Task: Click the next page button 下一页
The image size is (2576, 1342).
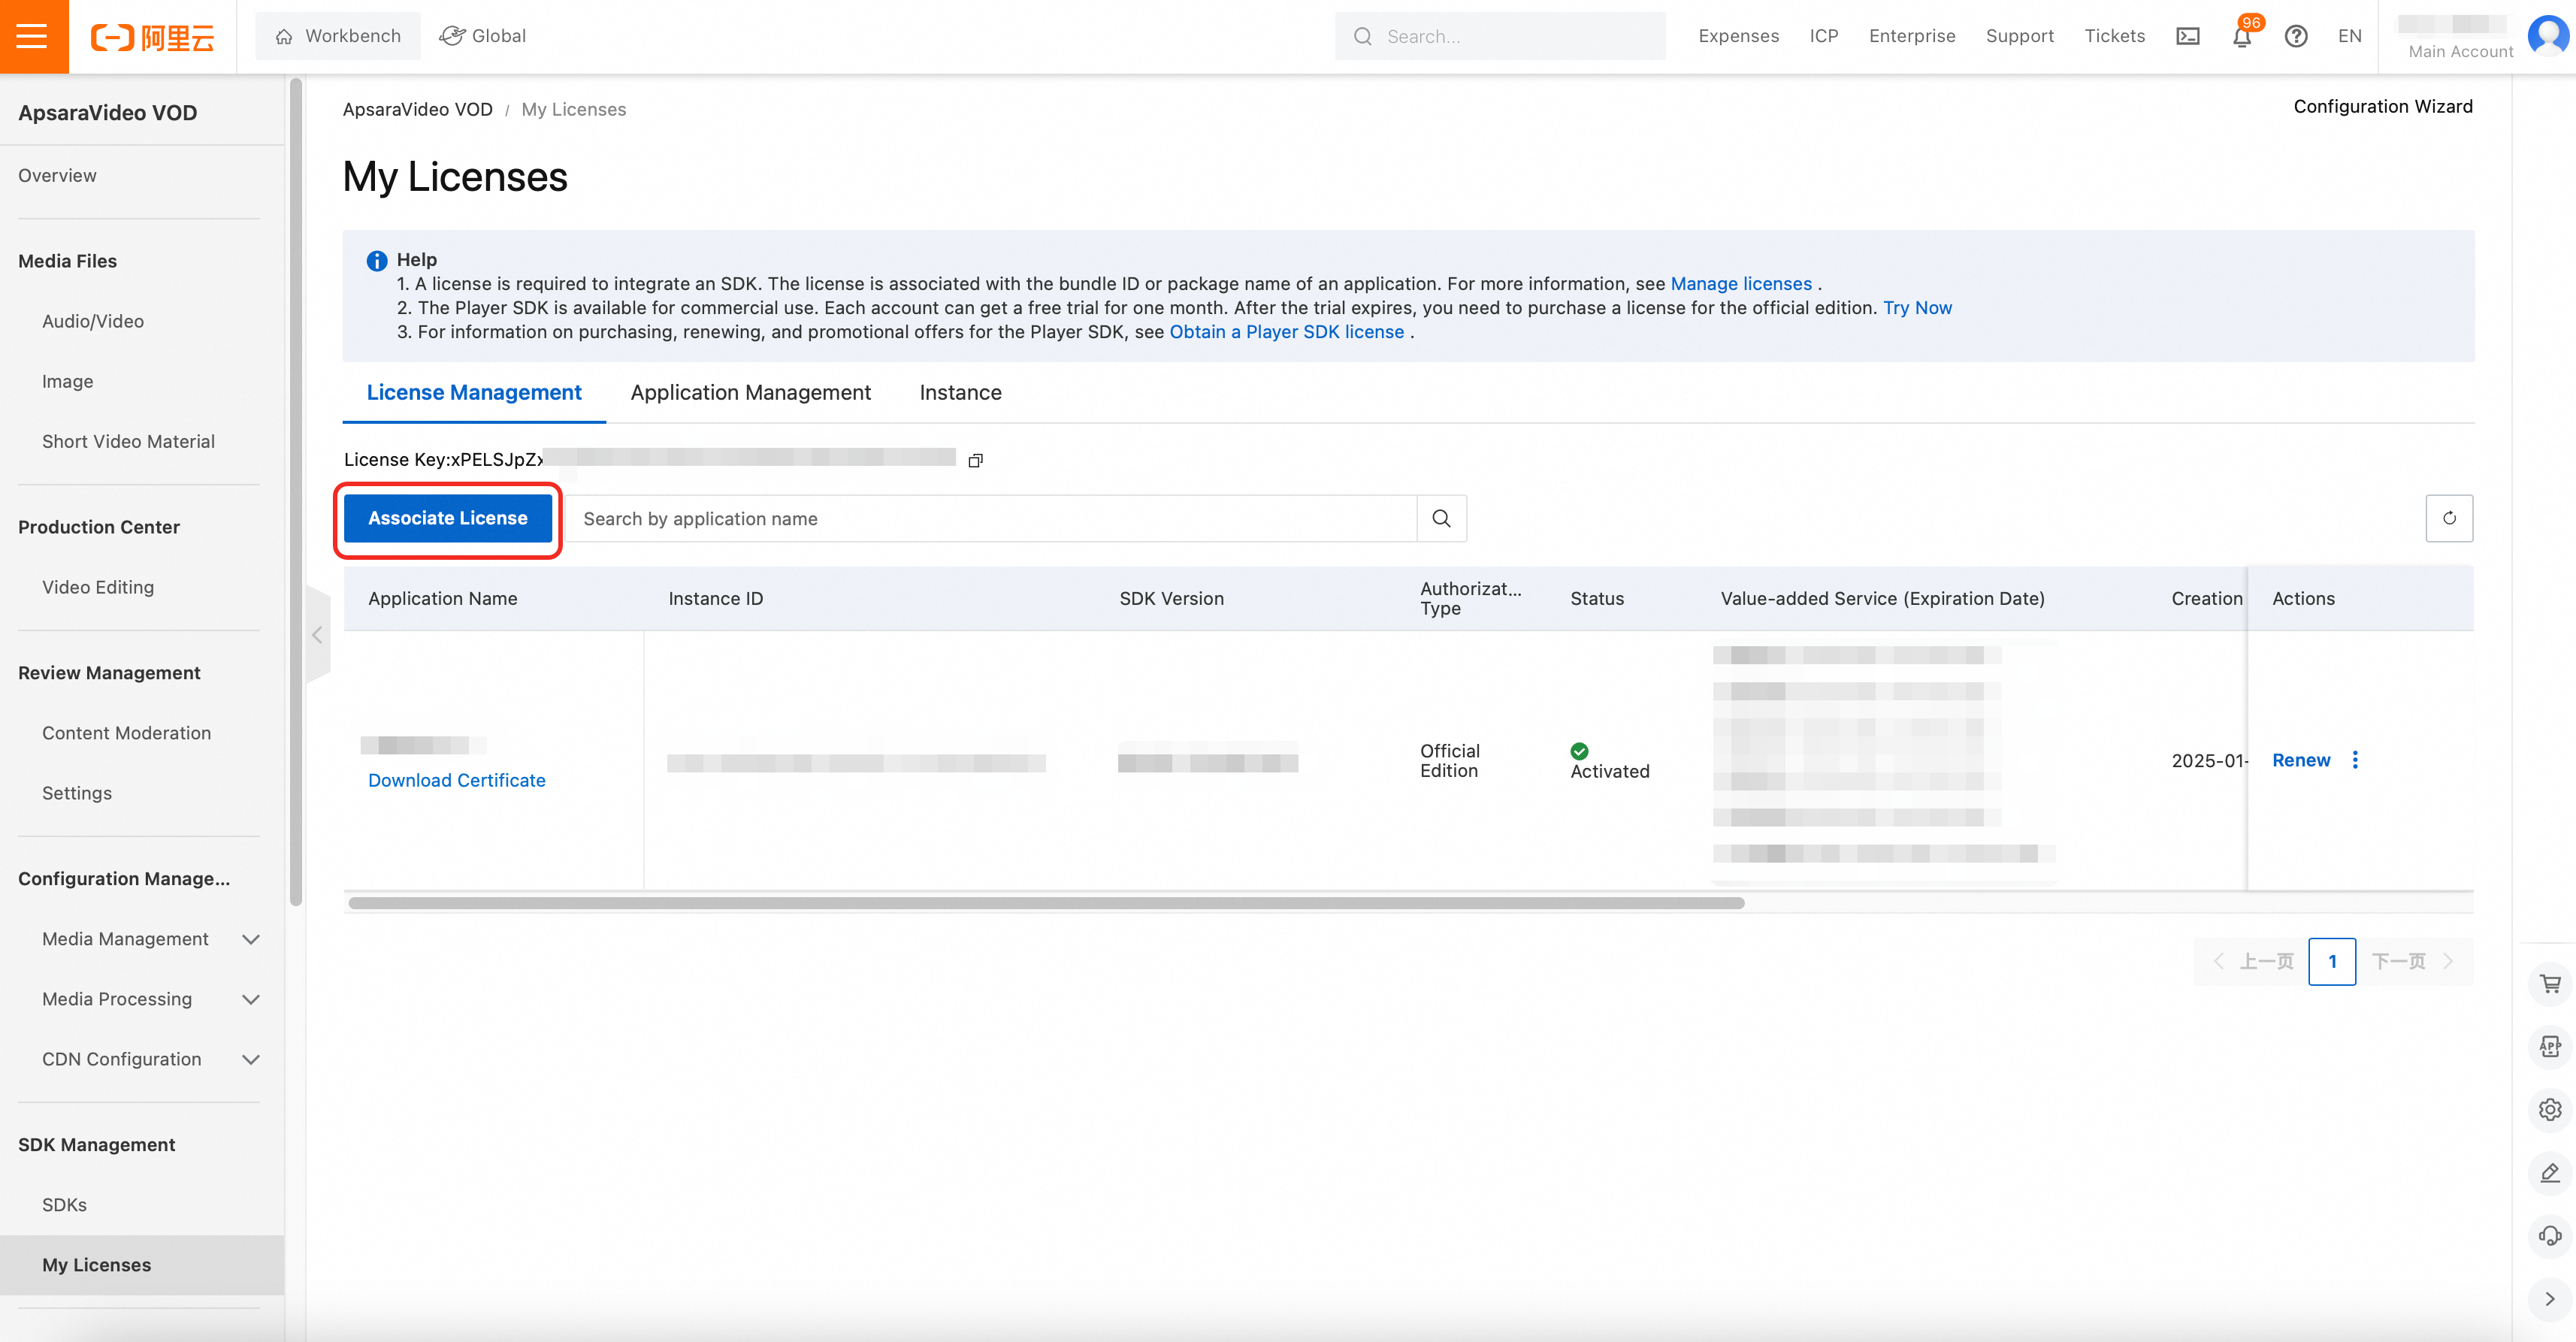Action: [2413, 962]
